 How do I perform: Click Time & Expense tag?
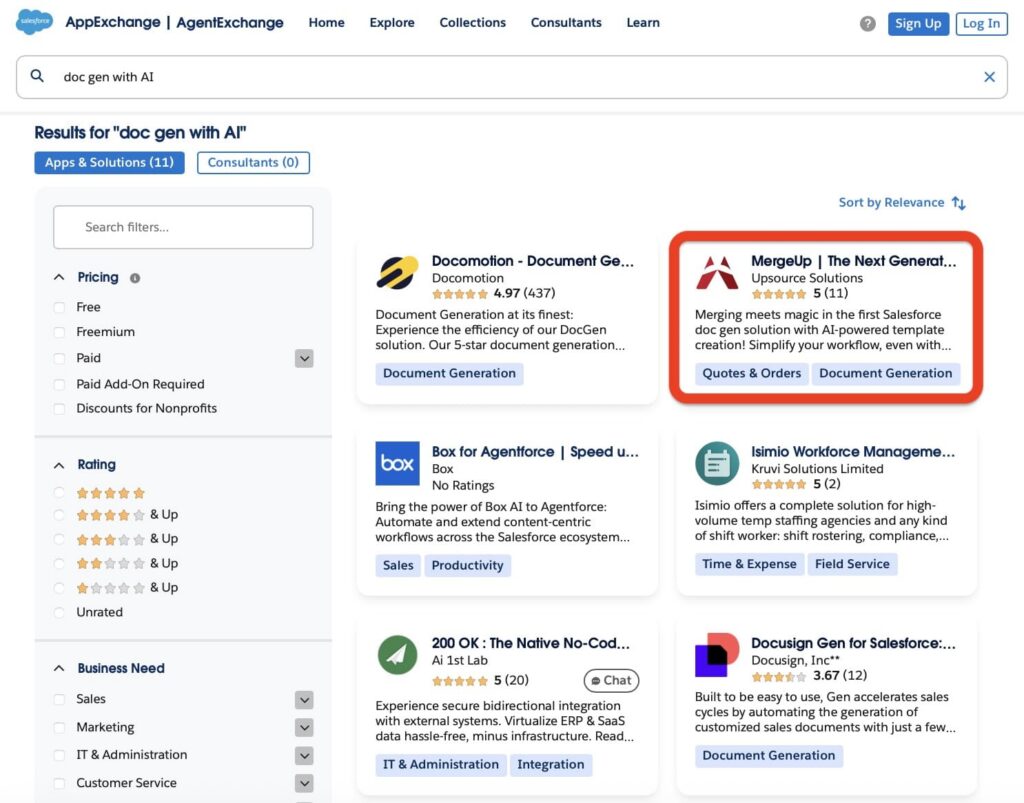749,564
